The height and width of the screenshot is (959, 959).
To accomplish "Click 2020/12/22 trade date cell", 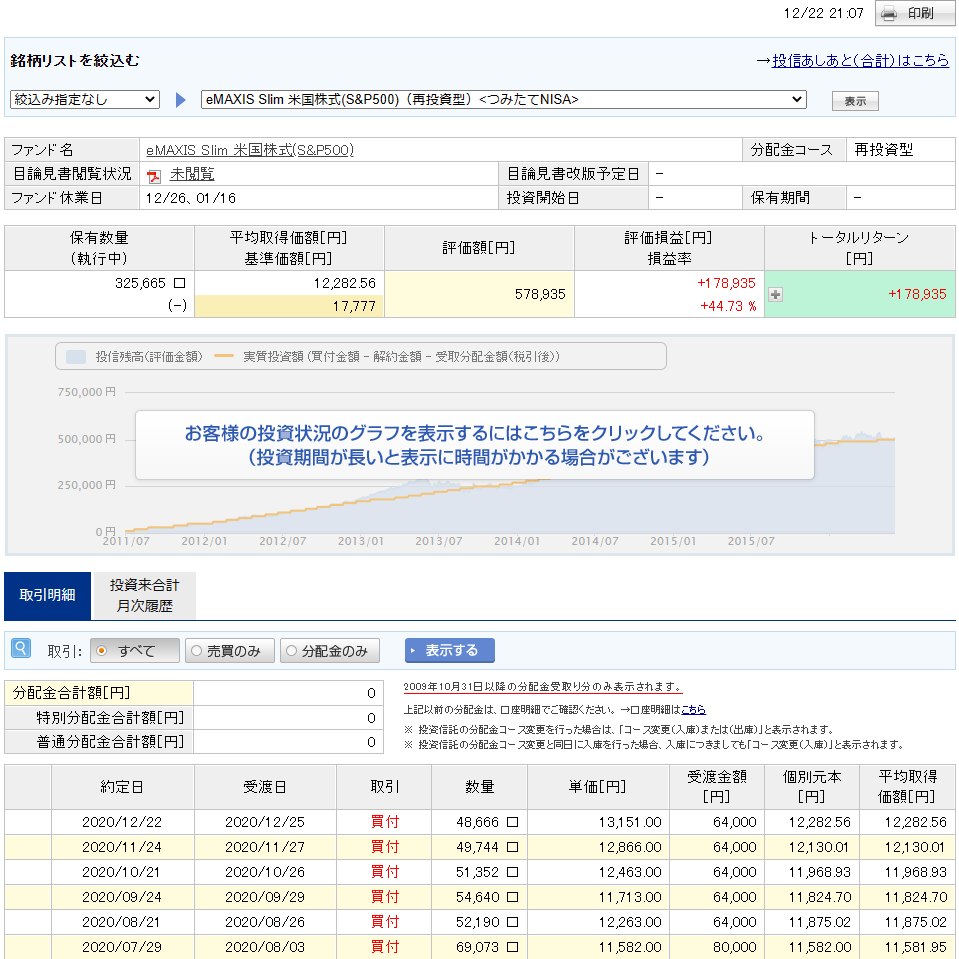I will (122, 822).
